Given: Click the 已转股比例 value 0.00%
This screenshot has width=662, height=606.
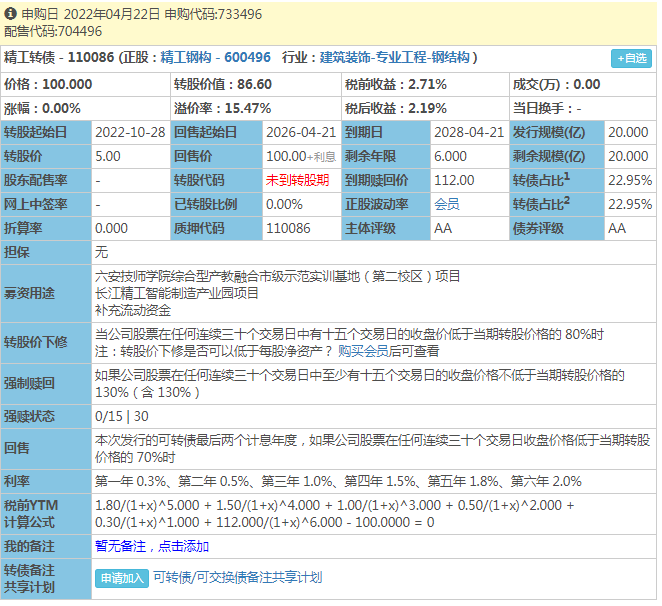Looking at the screenshot, I should [x=285, y=204].
